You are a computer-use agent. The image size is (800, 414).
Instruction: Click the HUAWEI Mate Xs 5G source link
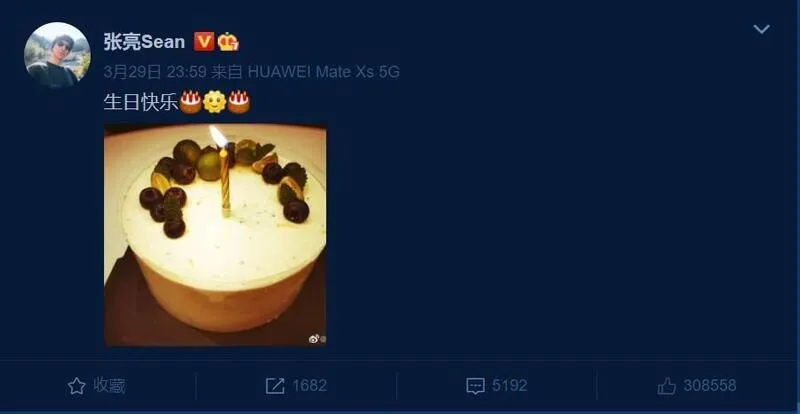[323, 72]
